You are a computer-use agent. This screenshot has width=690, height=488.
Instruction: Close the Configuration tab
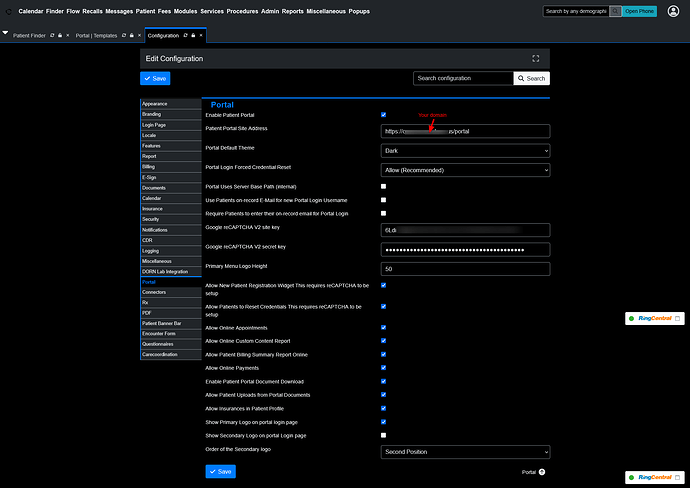click(201, 35)
